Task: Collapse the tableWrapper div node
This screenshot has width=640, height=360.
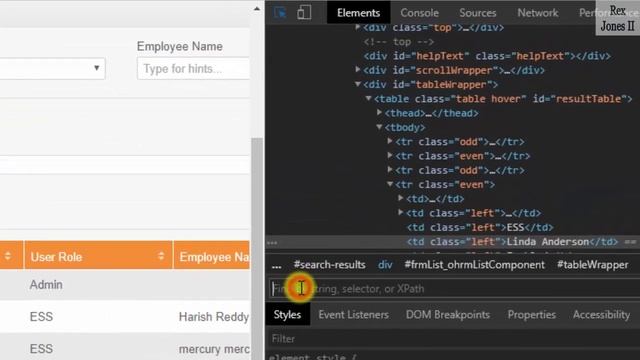Action: click(358, 84)
